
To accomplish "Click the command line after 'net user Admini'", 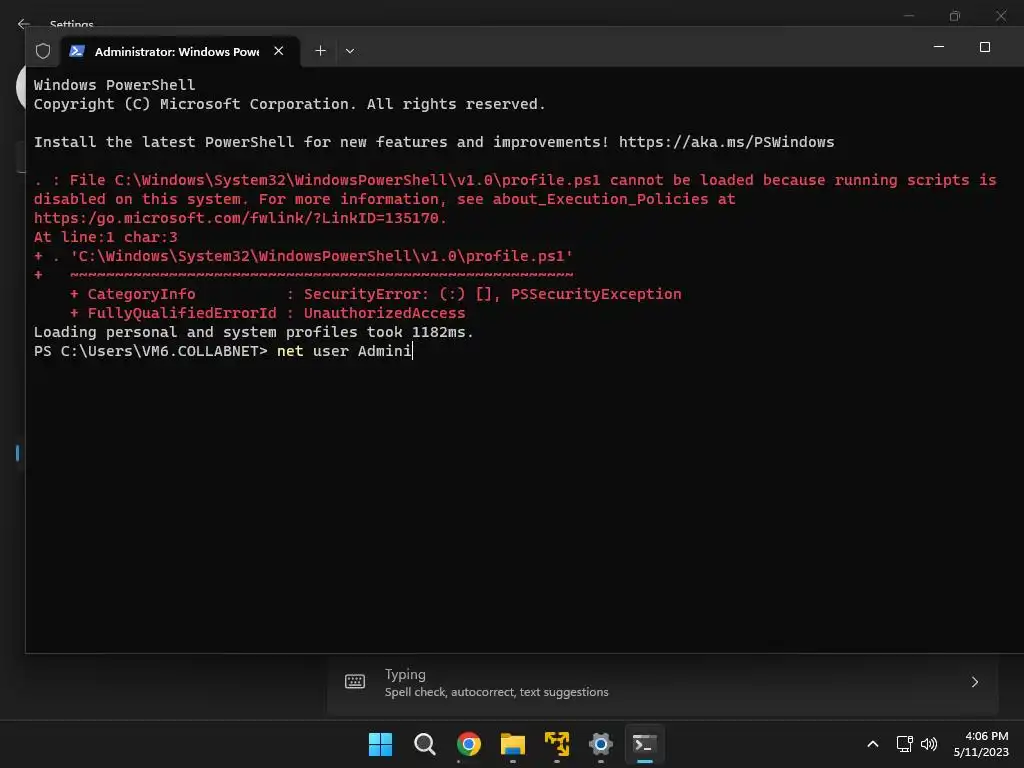I will pyautogui.click(x=413, y=351).
